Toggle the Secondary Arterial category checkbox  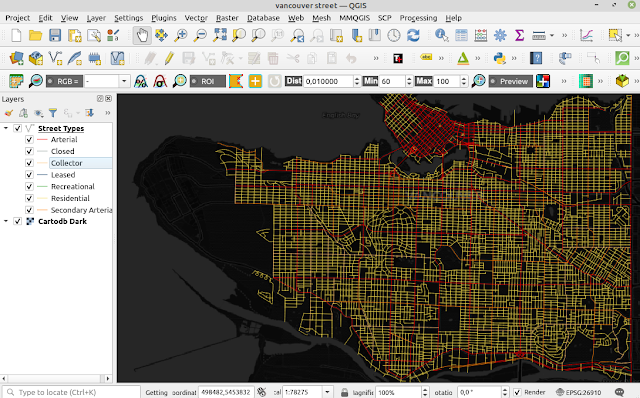click(x=29, y=210)
